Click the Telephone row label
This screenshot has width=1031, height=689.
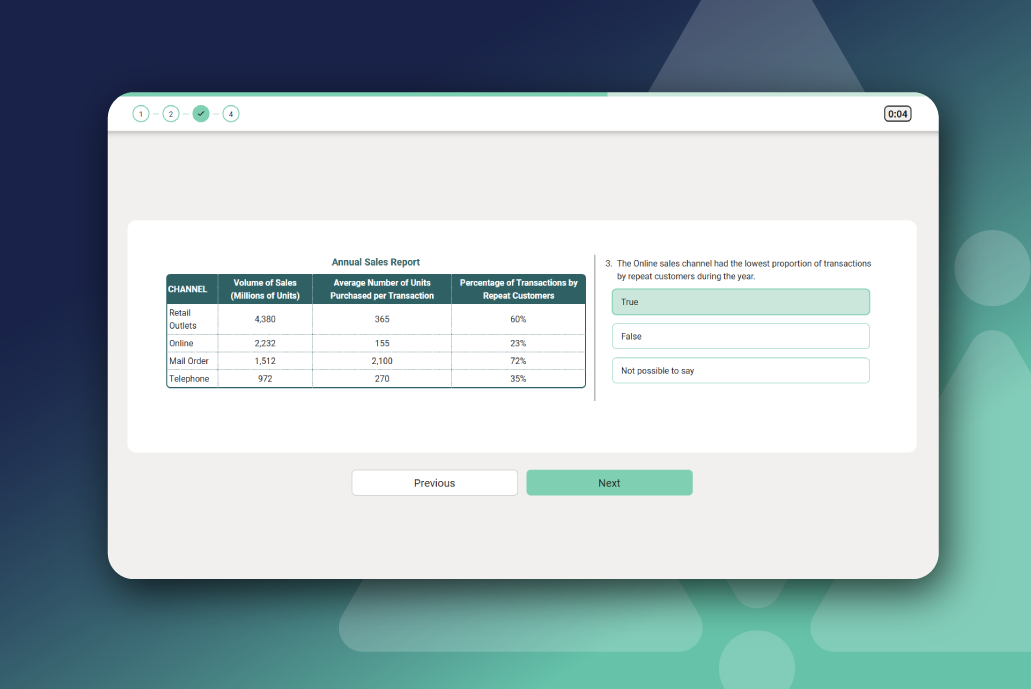point(189,379)
